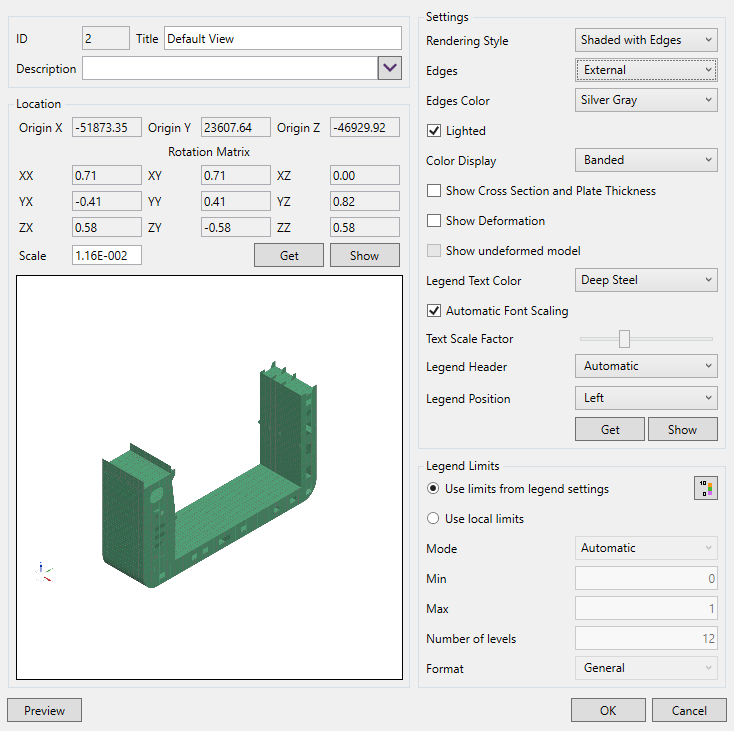Open the legend settings icon button
The height and width of the screenshot is (731, 734).
[707, 488]
